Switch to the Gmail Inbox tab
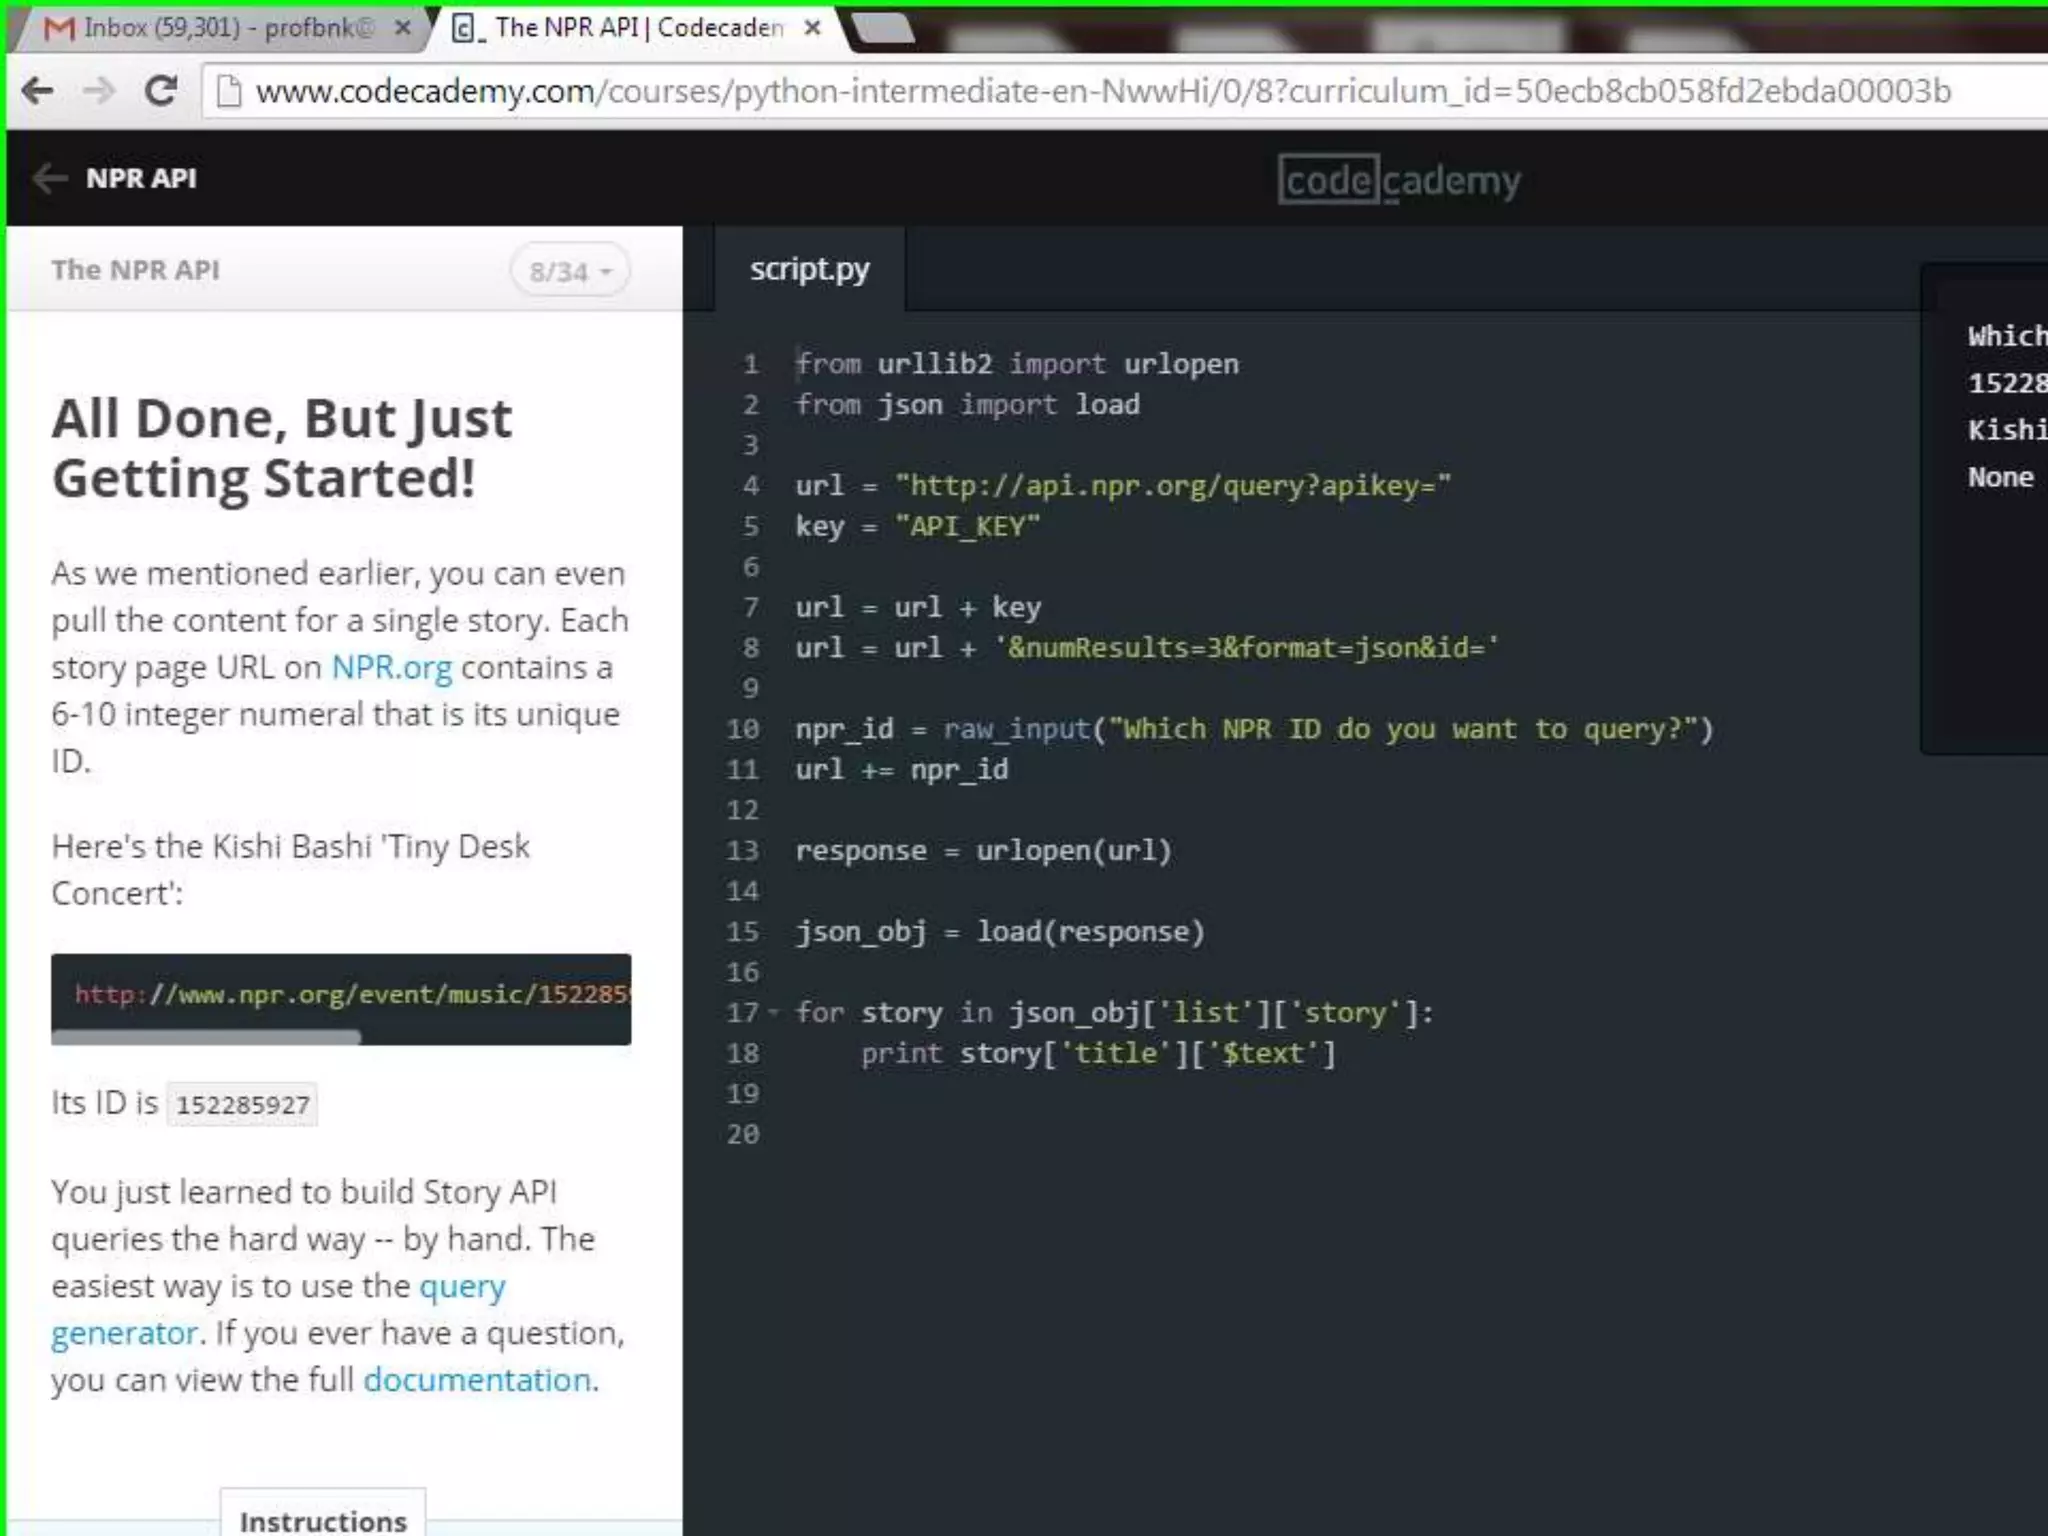 pyautogui.click(x=225, y=28)
